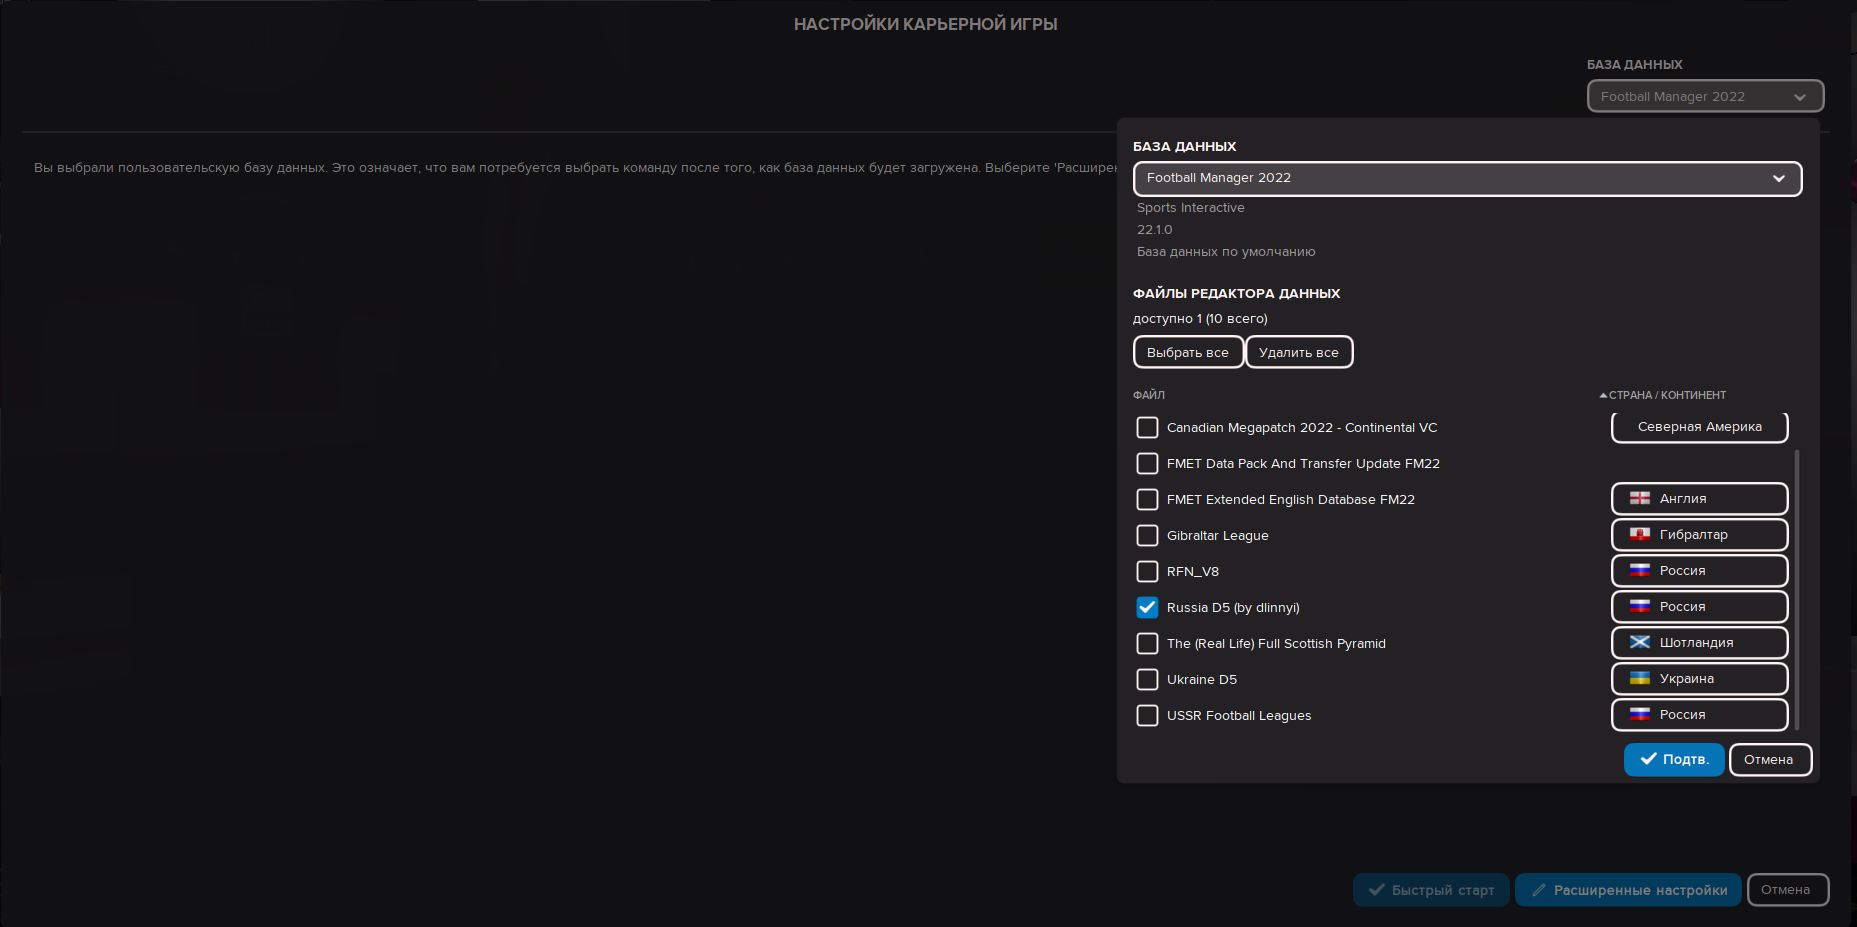Confirm the selection with the Подтв. button
Viewport: 1857px width, 927px height.
point(1674,760)
